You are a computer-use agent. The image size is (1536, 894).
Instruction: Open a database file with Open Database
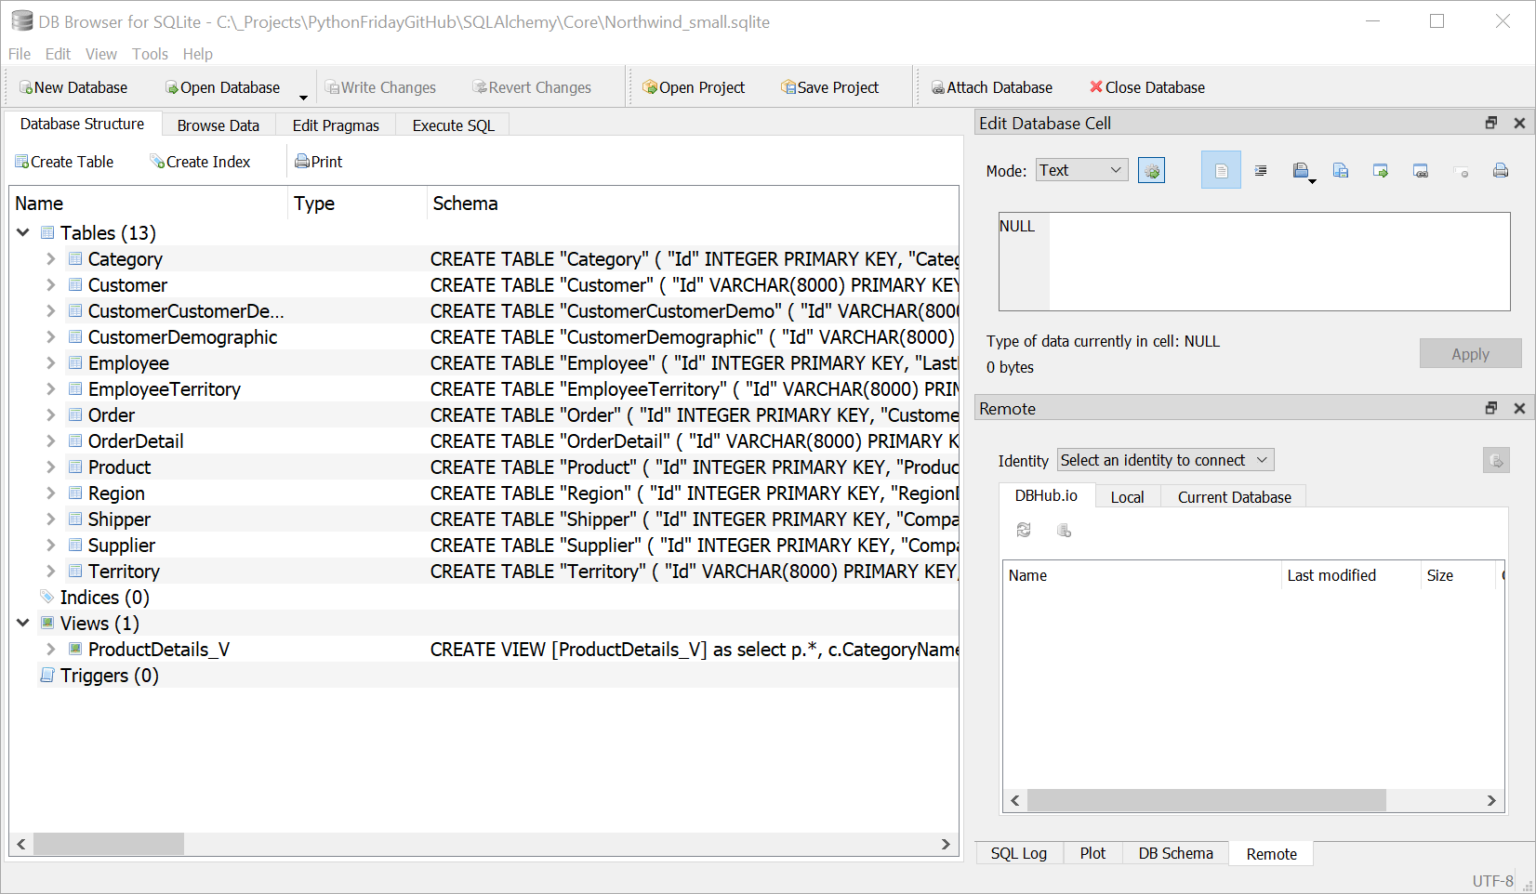pyautogui.click(x=222, y=87)
